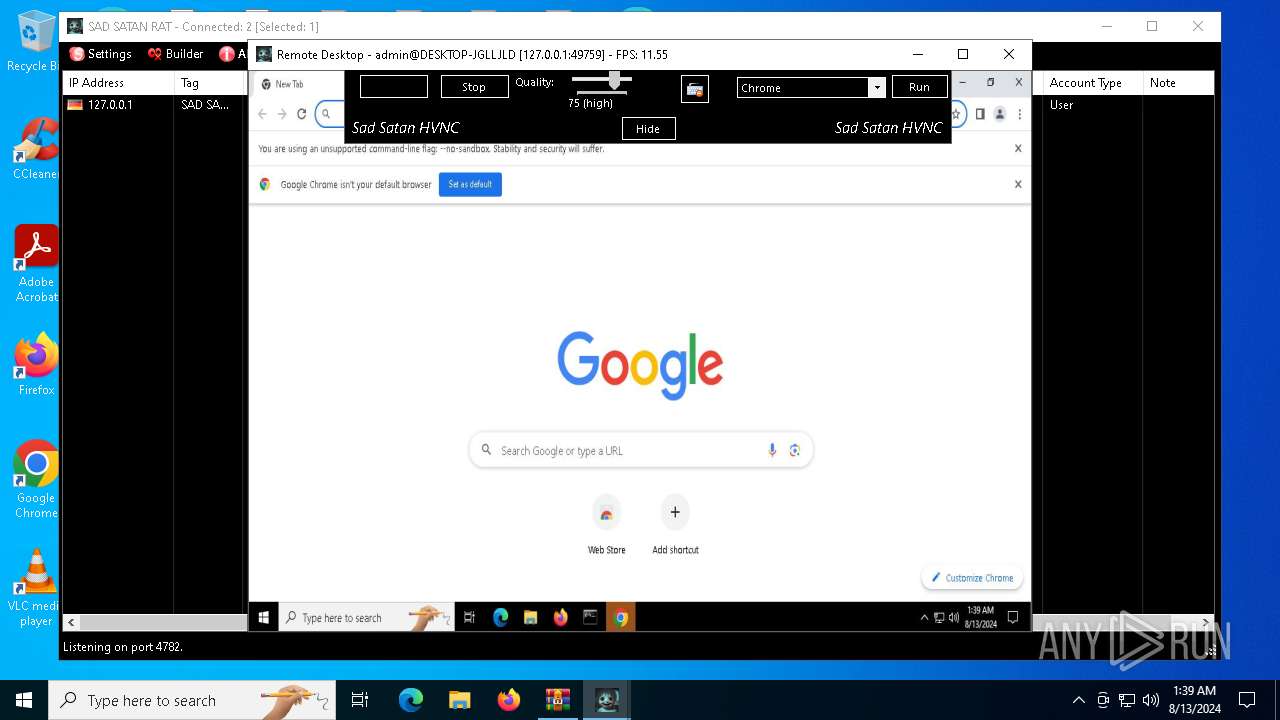Open the host volume control icon

1151,700
